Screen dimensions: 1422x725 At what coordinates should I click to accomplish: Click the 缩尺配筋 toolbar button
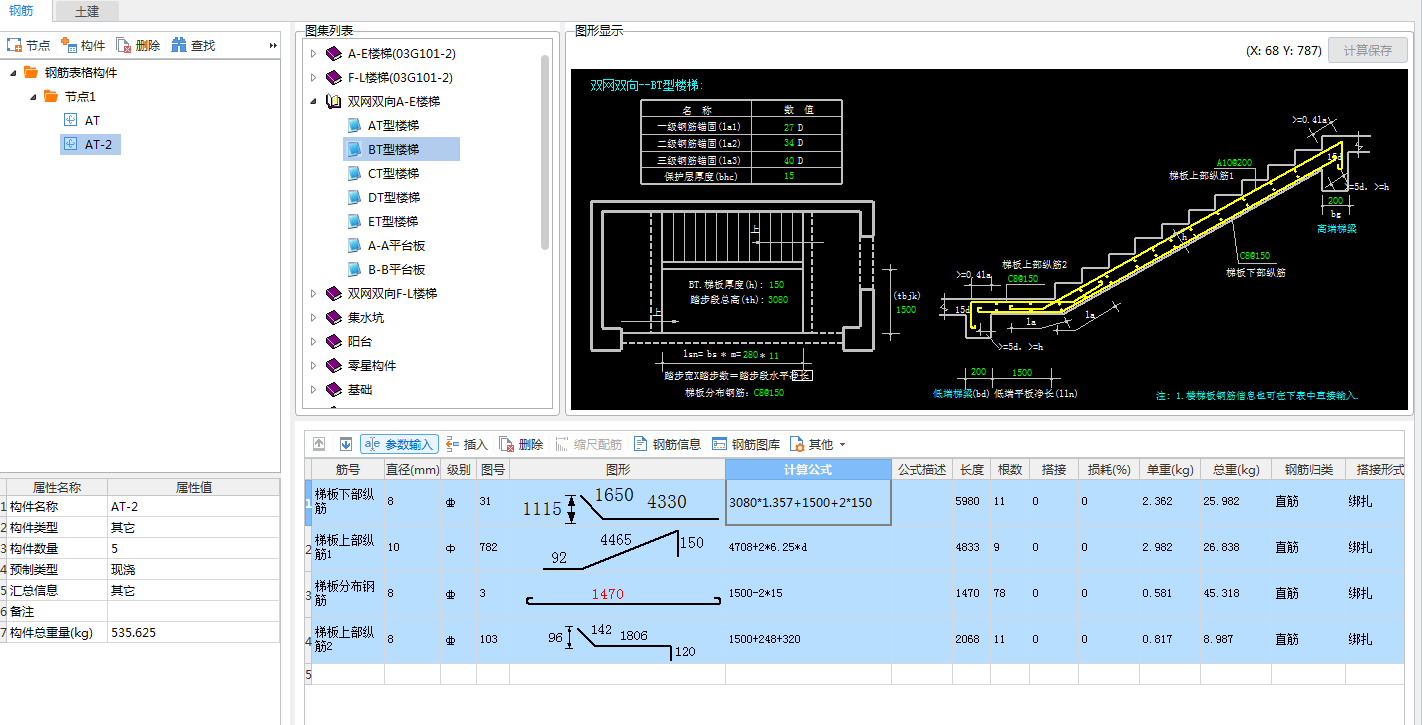tap(589, 444)
